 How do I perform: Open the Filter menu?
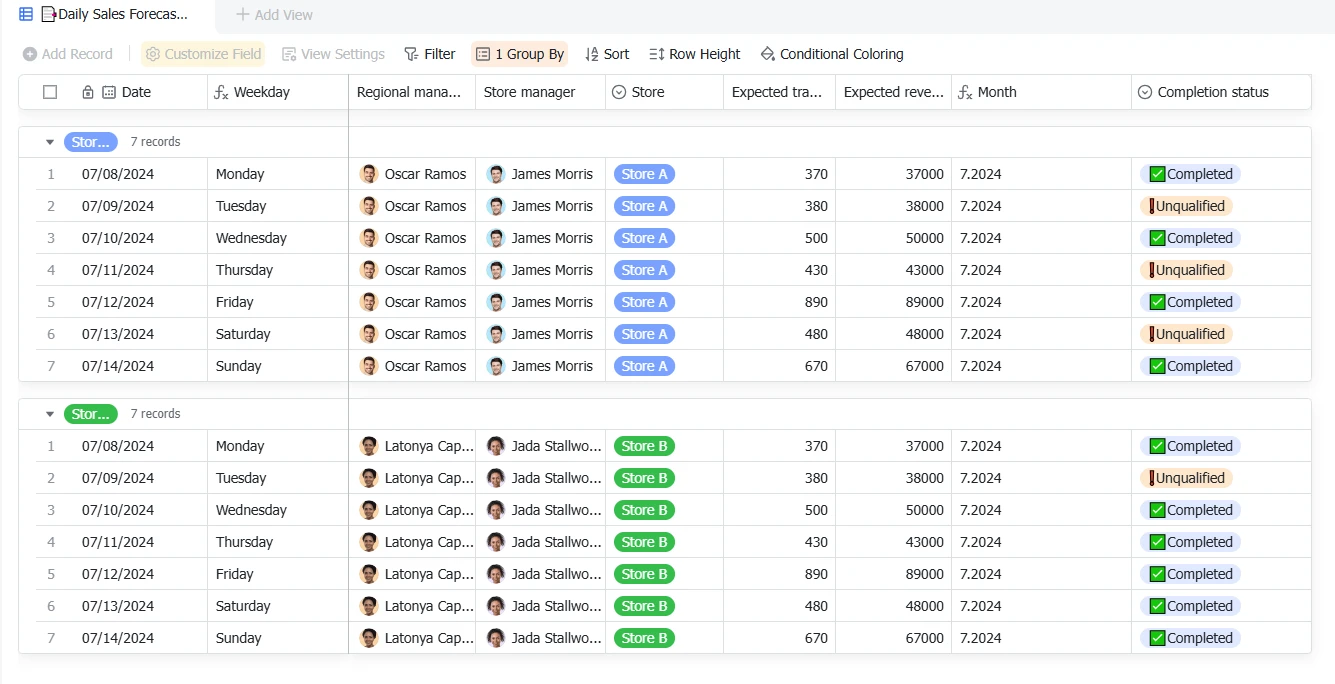click(x=429, y=54)
